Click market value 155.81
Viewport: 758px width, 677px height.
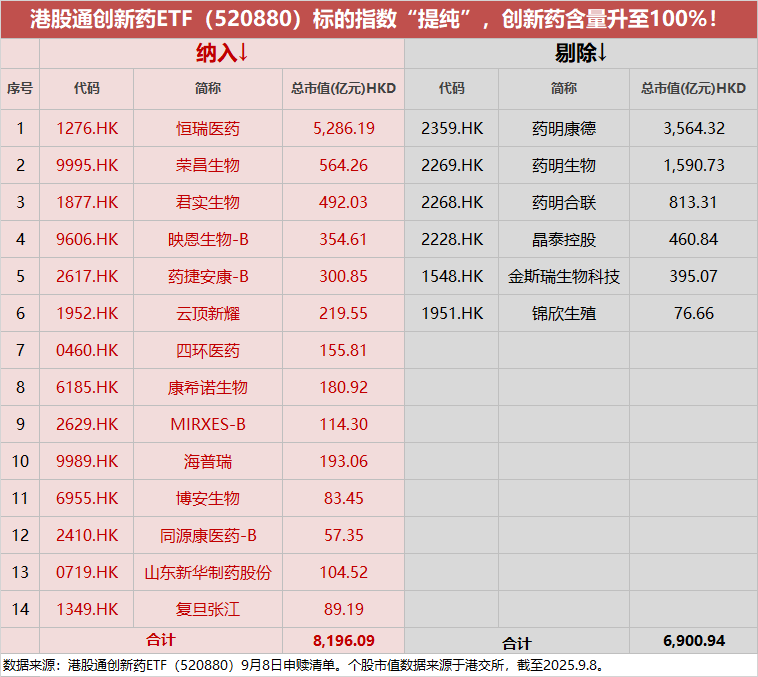click(x=343, y=350)
